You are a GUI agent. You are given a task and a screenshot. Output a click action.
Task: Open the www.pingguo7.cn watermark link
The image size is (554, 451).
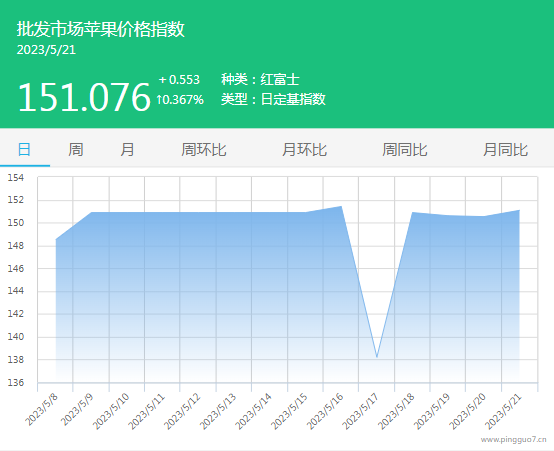click(x=513, y=439)
